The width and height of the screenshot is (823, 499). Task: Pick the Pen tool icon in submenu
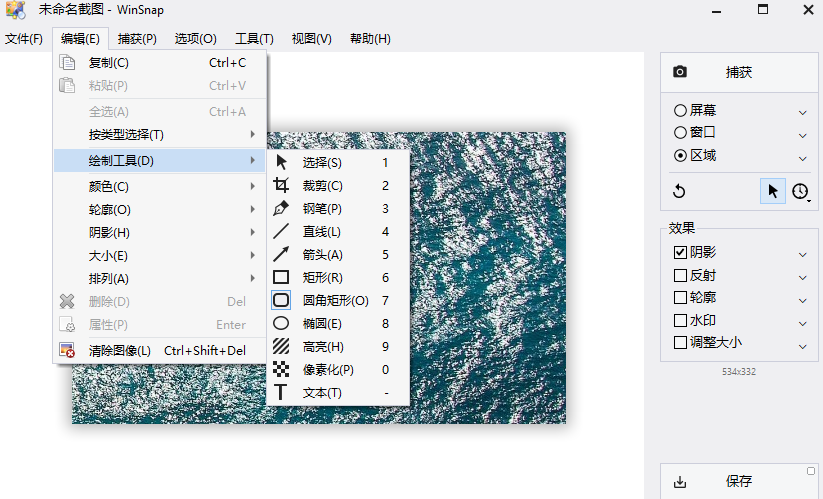pos(281,208)
